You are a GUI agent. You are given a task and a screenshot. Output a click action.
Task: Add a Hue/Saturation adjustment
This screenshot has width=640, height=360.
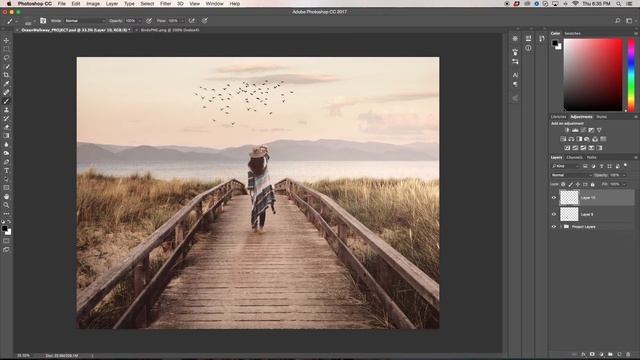(x=563, y=139)
